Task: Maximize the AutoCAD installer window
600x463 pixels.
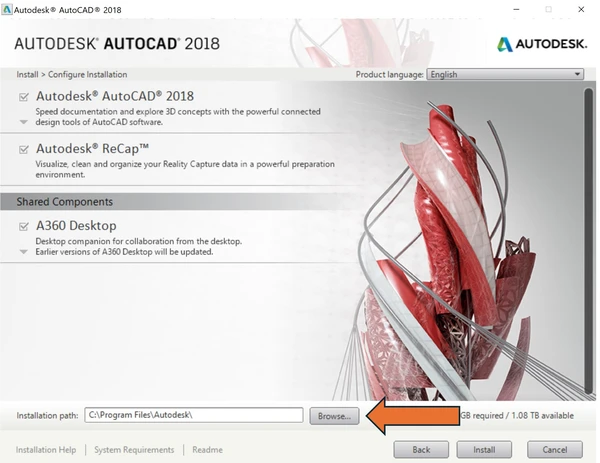Action: coord(547,9)
